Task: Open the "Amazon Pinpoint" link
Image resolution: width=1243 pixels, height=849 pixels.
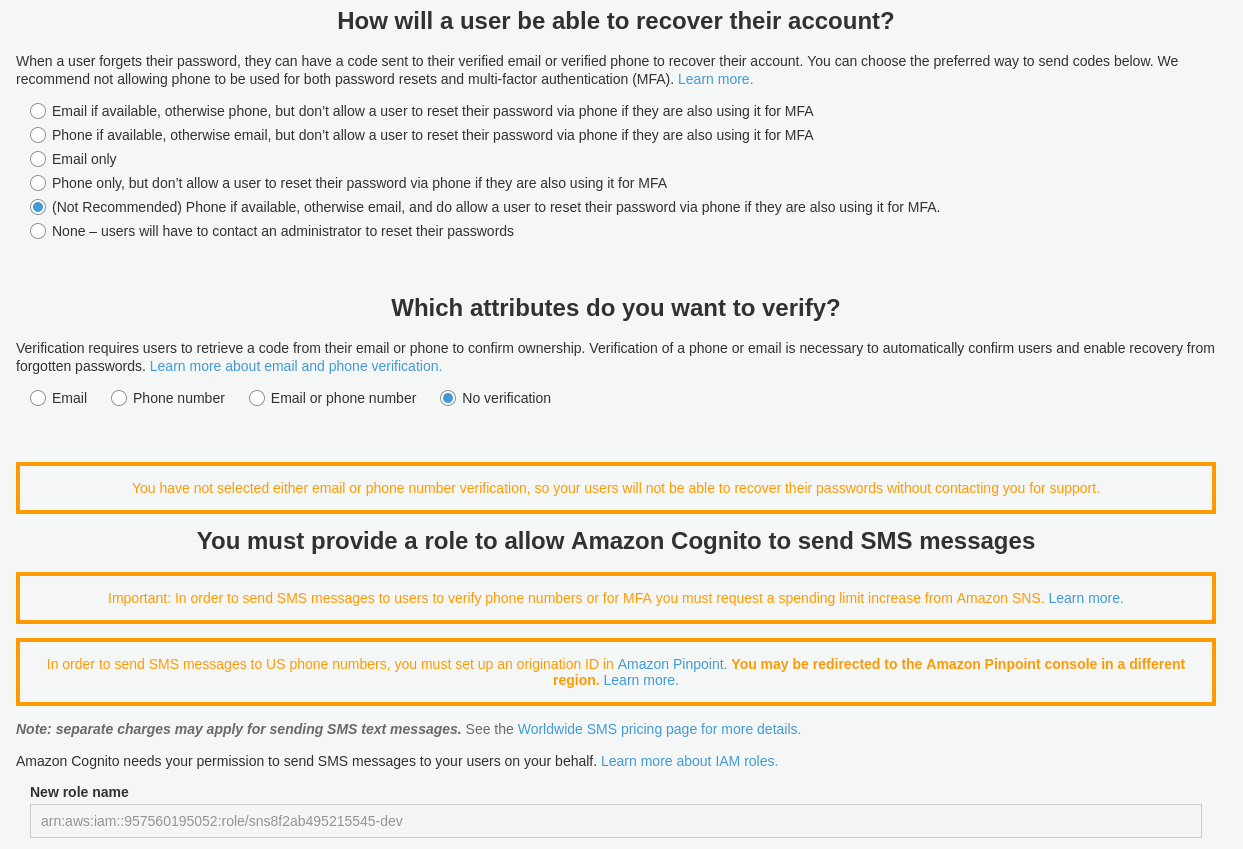Action: pyautogui.click(x=670, y=663)
